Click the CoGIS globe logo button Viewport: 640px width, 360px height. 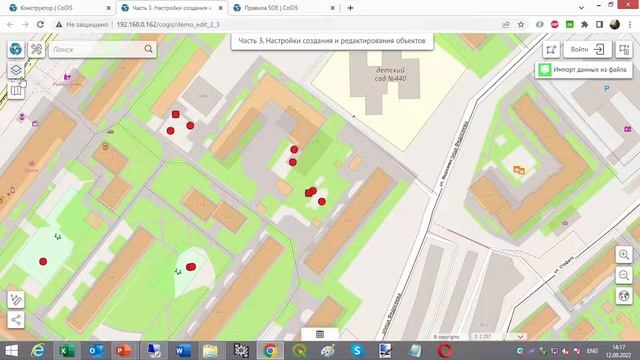click(x=16, y=49)
